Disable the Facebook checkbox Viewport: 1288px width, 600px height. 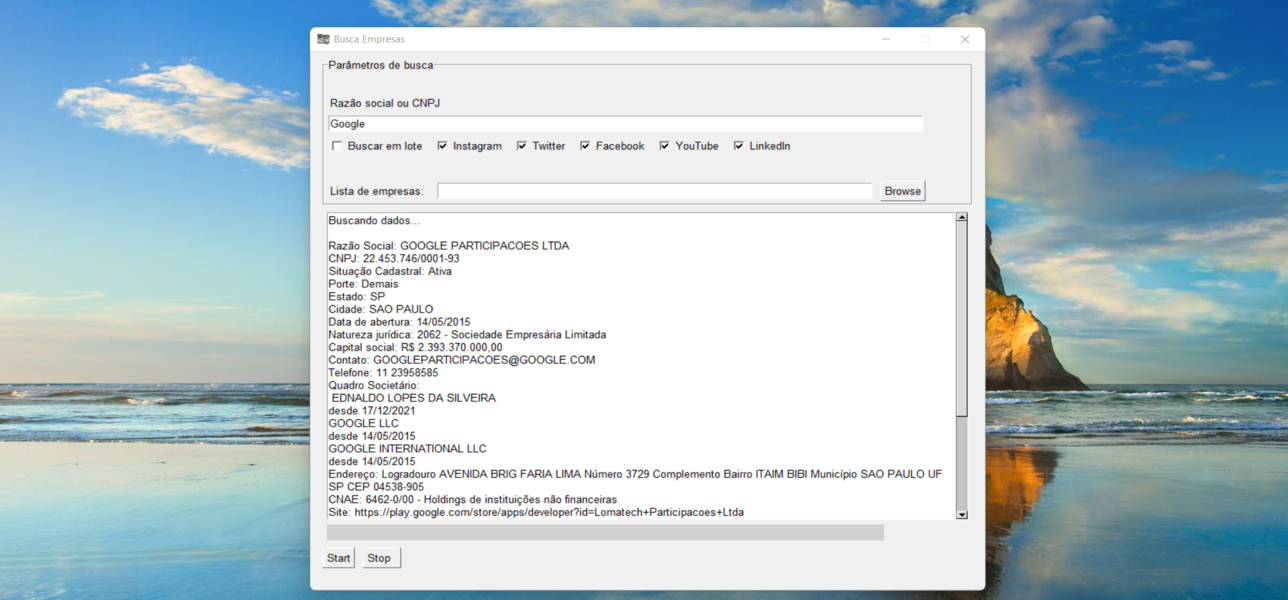[585, 146]
